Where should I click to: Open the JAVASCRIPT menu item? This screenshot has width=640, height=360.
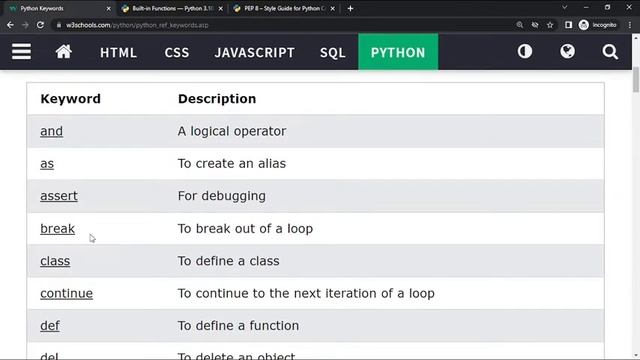point(254,52)
